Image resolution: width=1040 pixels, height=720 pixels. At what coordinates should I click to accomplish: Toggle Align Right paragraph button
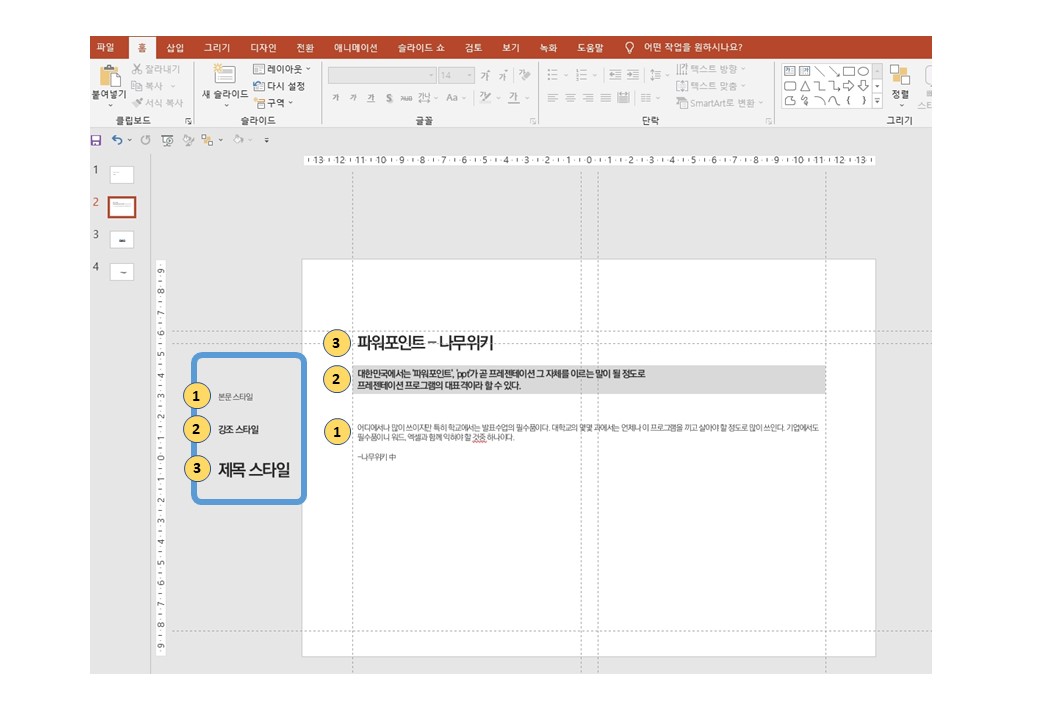tap(588, 98)
